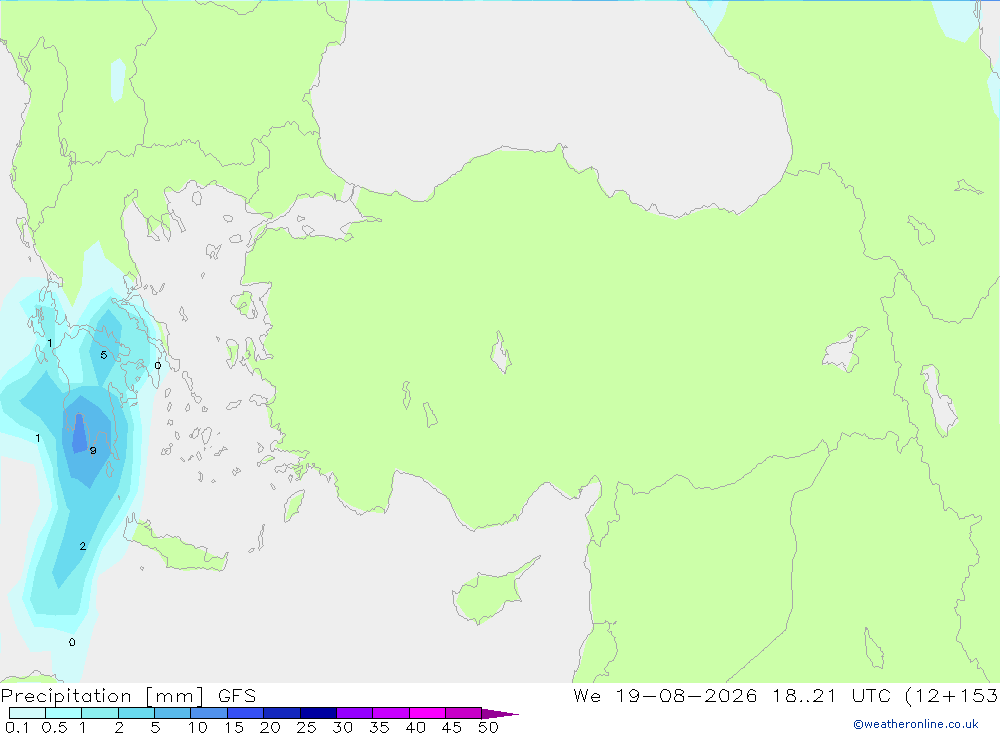Click the "5" precipitation value on the map

[x=103, y=355]
